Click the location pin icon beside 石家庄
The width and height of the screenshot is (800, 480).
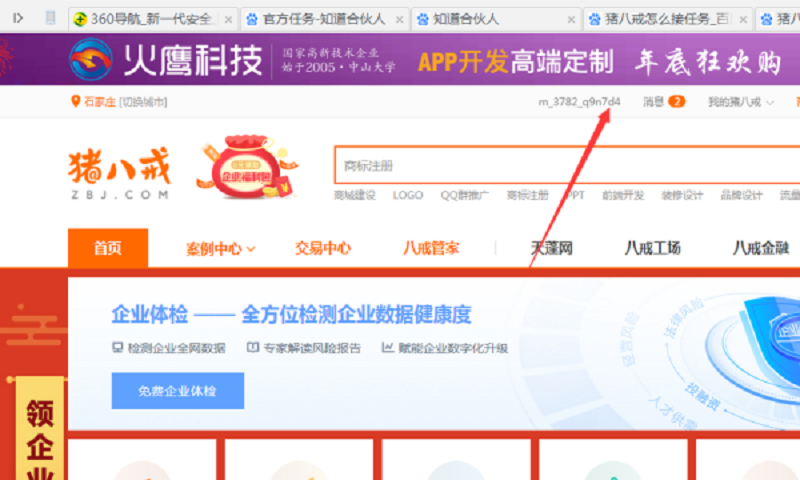(76, 101)
